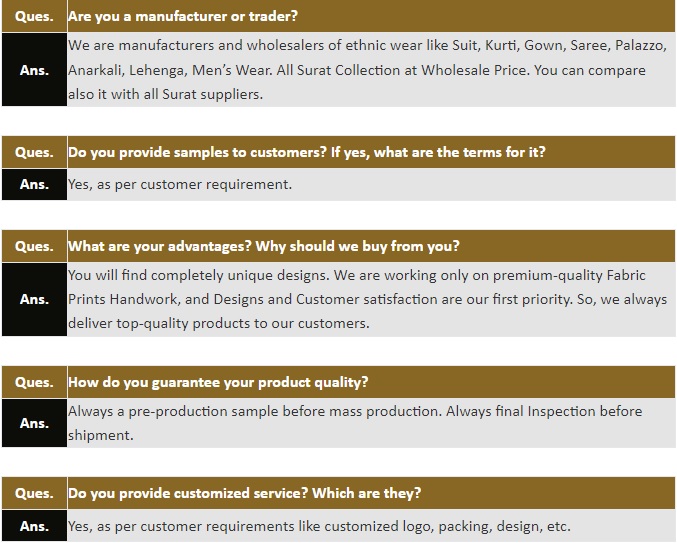Select the Ques. label for the advantages question

click(x=34, y=246)
